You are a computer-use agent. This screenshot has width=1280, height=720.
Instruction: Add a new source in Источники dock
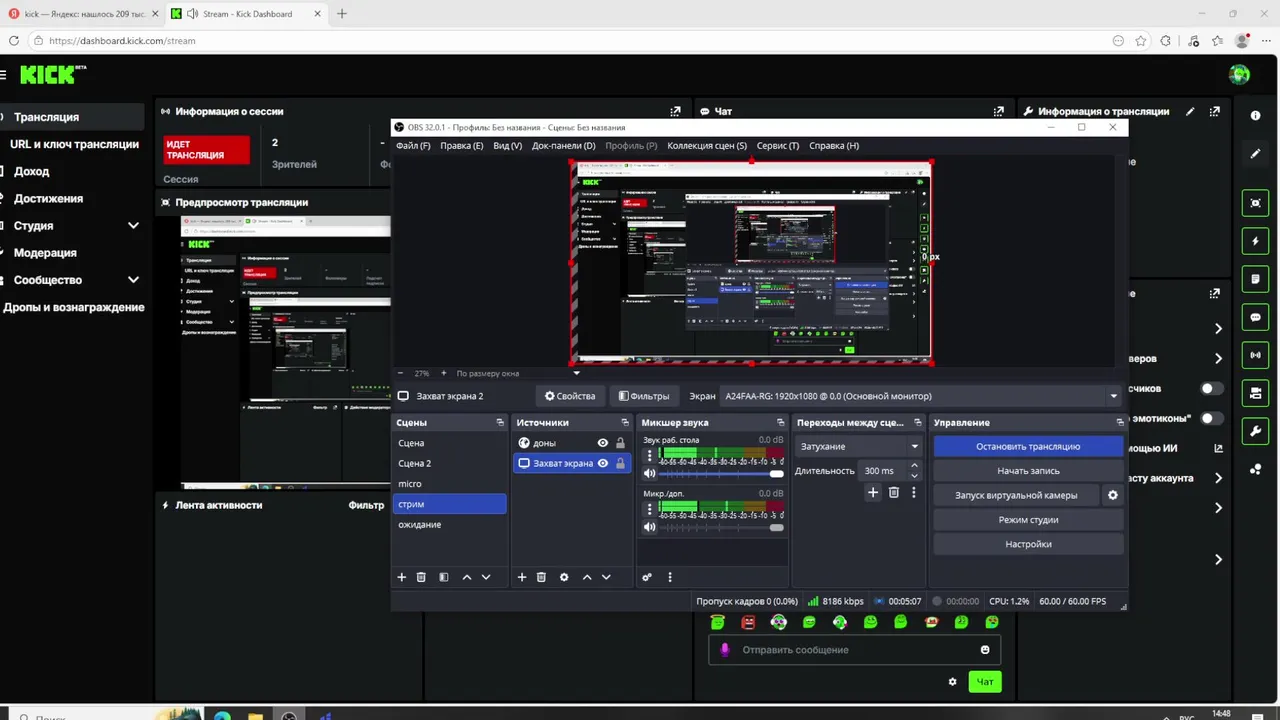click(521, 577)
